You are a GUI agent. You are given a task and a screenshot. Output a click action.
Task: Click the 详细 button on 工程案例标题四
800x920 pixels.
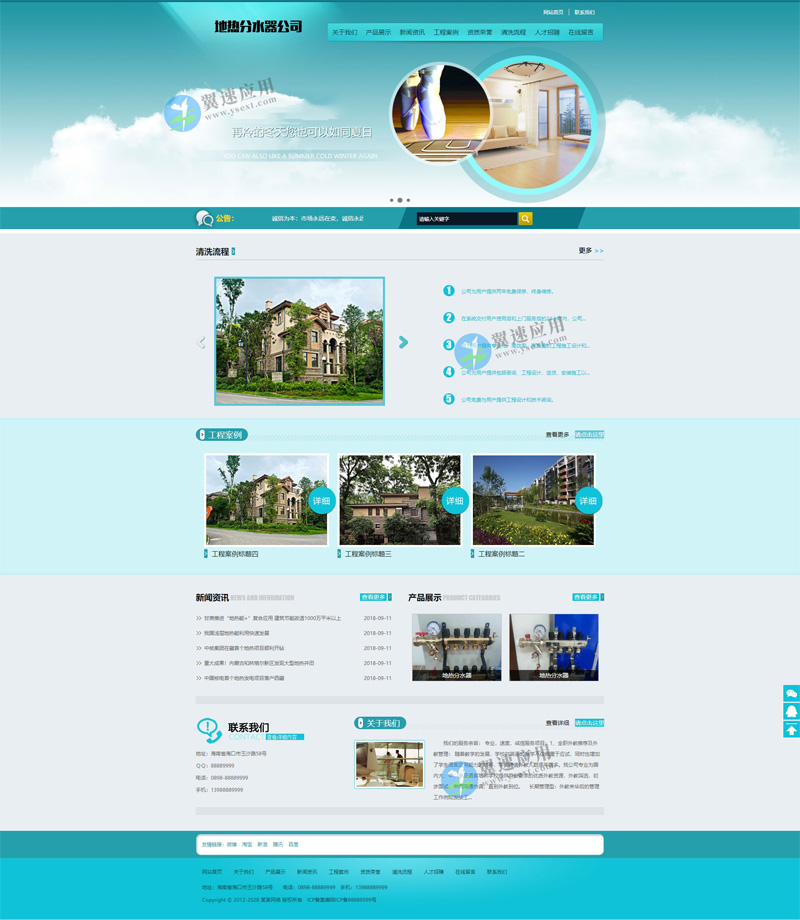(321, 500)
